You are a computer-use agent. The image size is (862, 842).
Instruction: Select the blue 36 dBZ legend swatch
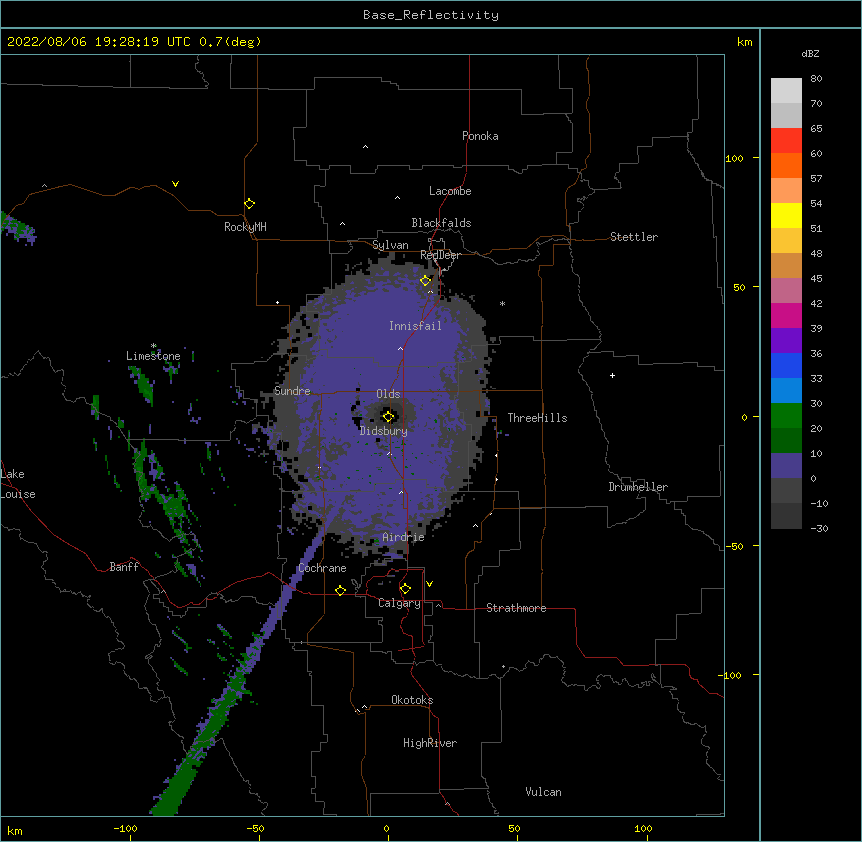(x=786, y=365)
